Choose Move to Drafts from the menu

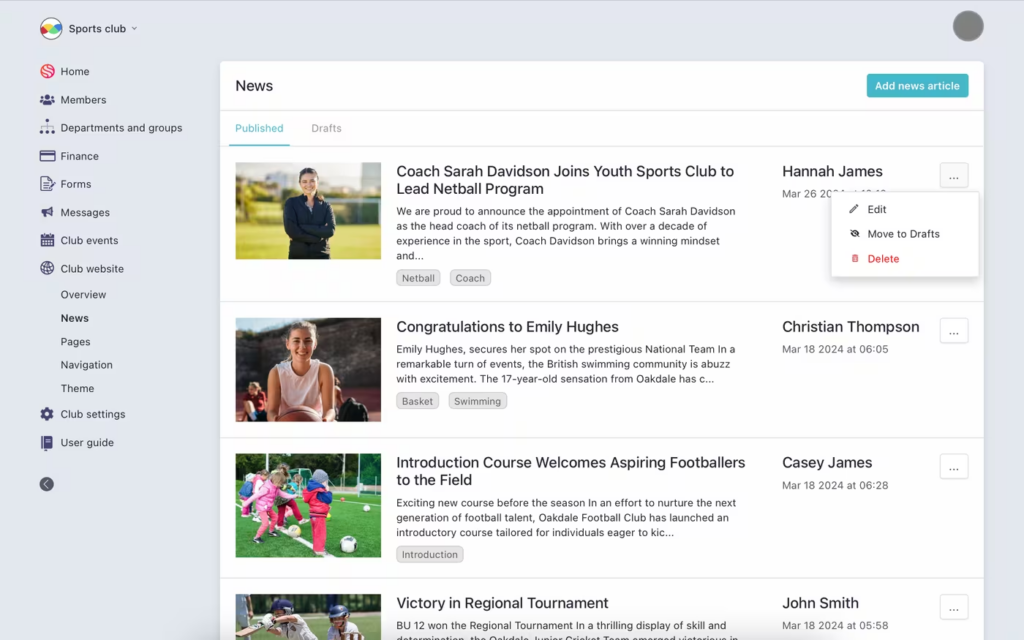tap(904, 234)
